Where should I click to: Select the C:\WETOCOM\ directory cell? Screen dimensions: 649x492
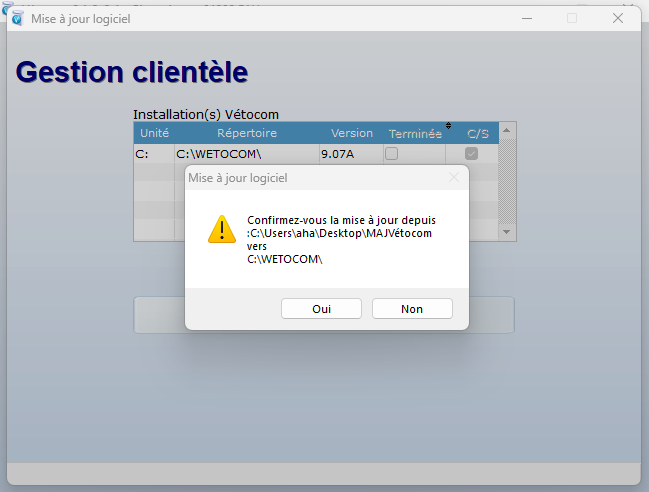(x=247, y=154)
